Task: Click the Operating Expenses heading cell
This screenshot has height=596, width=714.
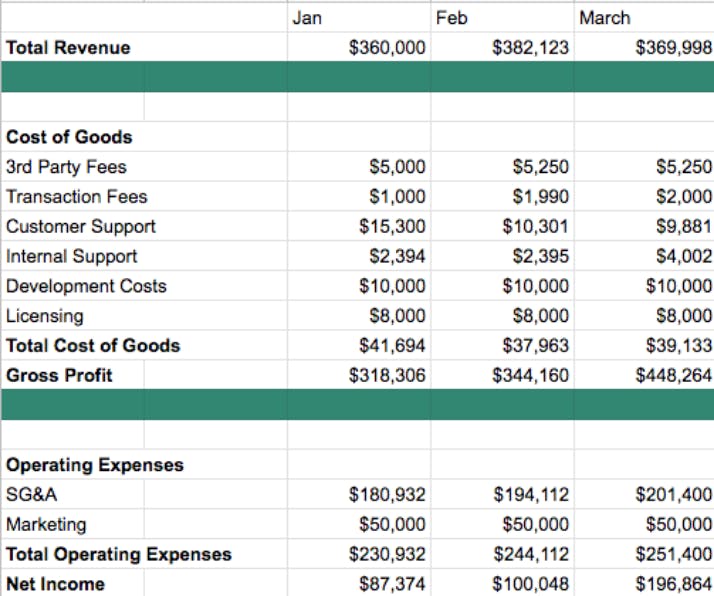Action: 95,465
